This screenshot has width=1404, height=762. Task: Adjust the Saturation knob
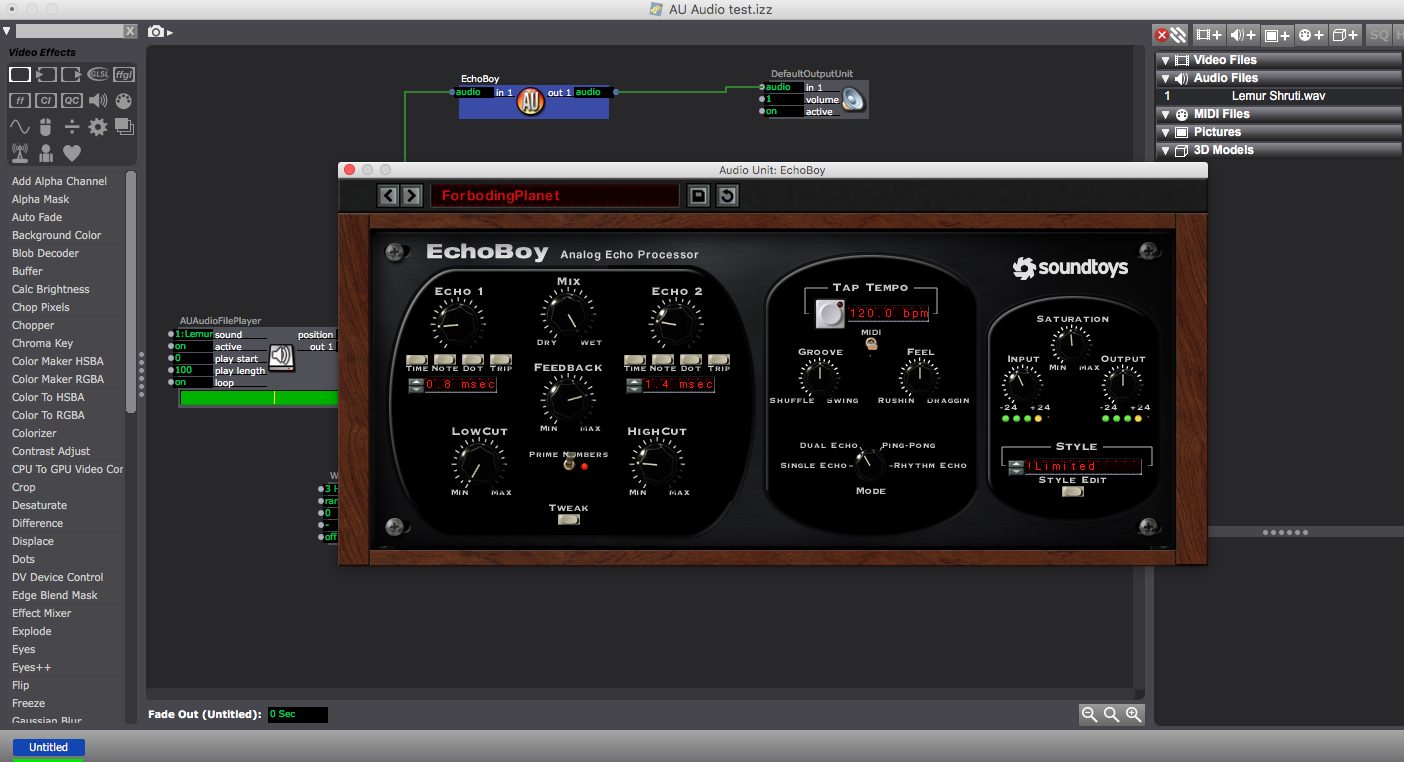pos(1072,345)
